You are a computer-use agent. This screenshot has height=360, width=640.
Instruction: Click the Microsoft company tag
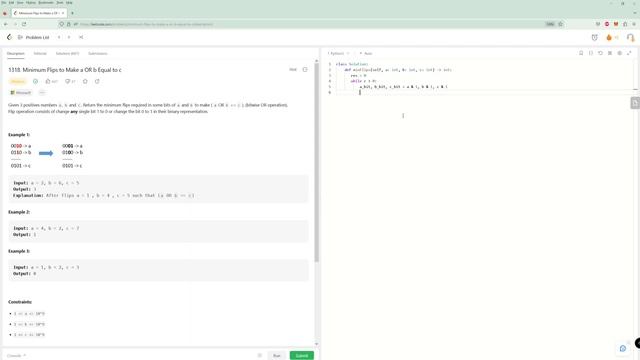[21, 93]
